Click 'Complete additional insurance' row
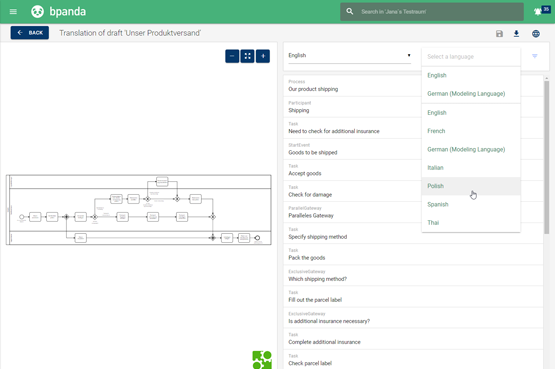This screenshot has width=555, height=369. click(413, 338)
